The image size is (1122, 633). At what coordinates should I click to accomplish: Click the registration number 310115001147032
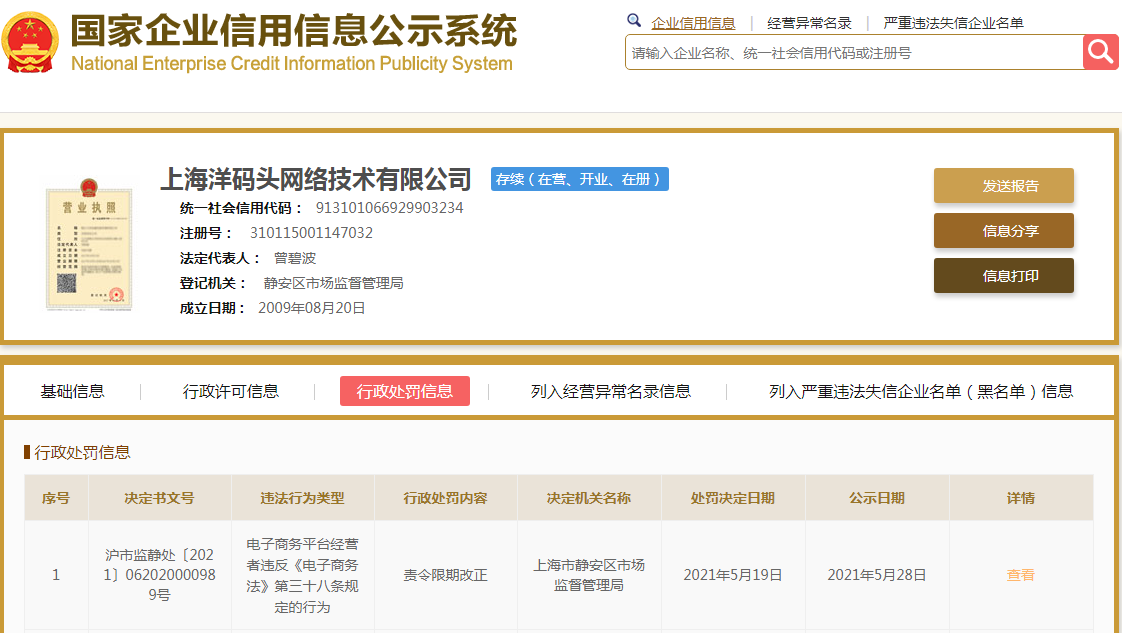311,233
